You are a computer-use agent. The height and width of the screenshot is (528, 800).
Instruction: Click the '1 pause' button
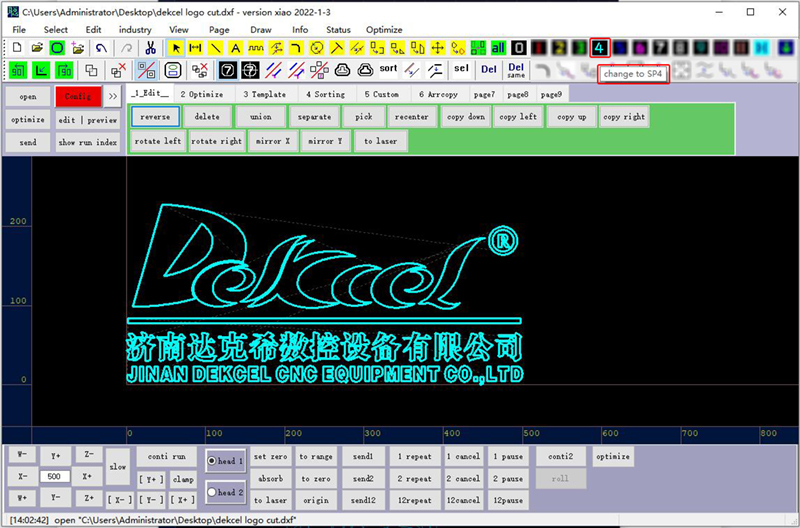[508, 457]
